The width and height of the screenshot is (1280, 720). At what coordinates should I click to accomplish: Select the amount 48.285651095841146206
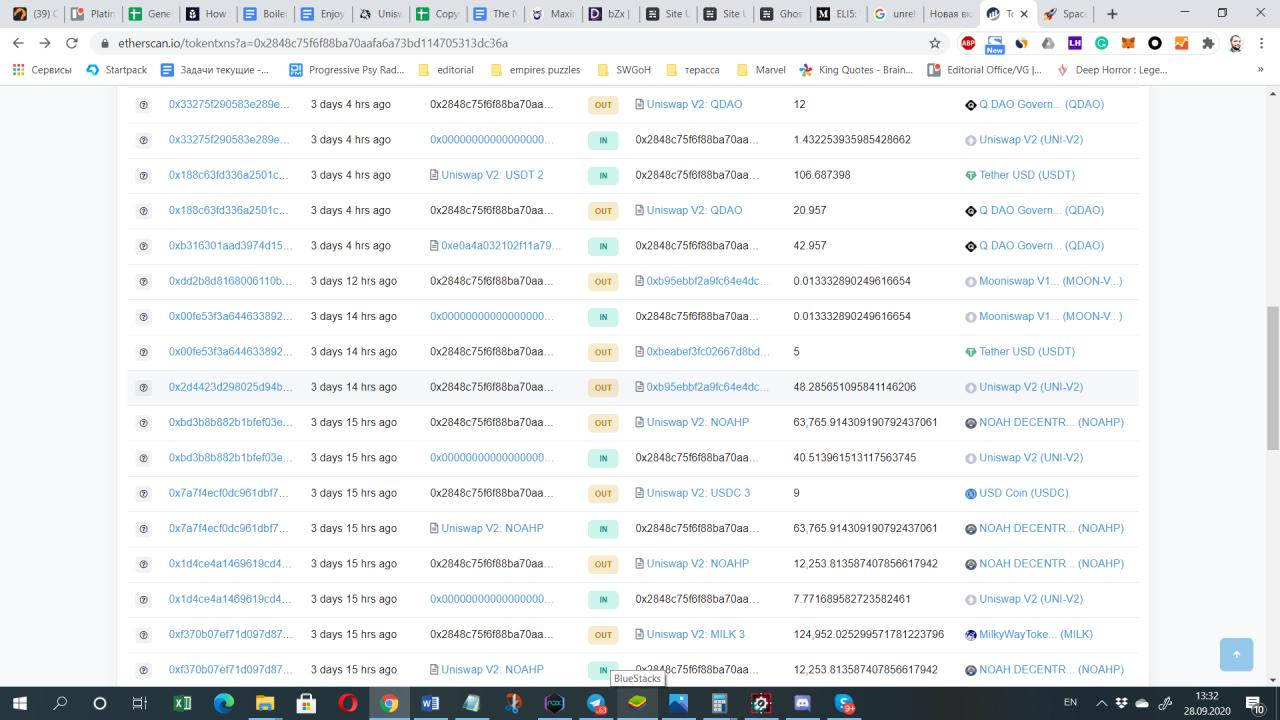coord(855,387)
